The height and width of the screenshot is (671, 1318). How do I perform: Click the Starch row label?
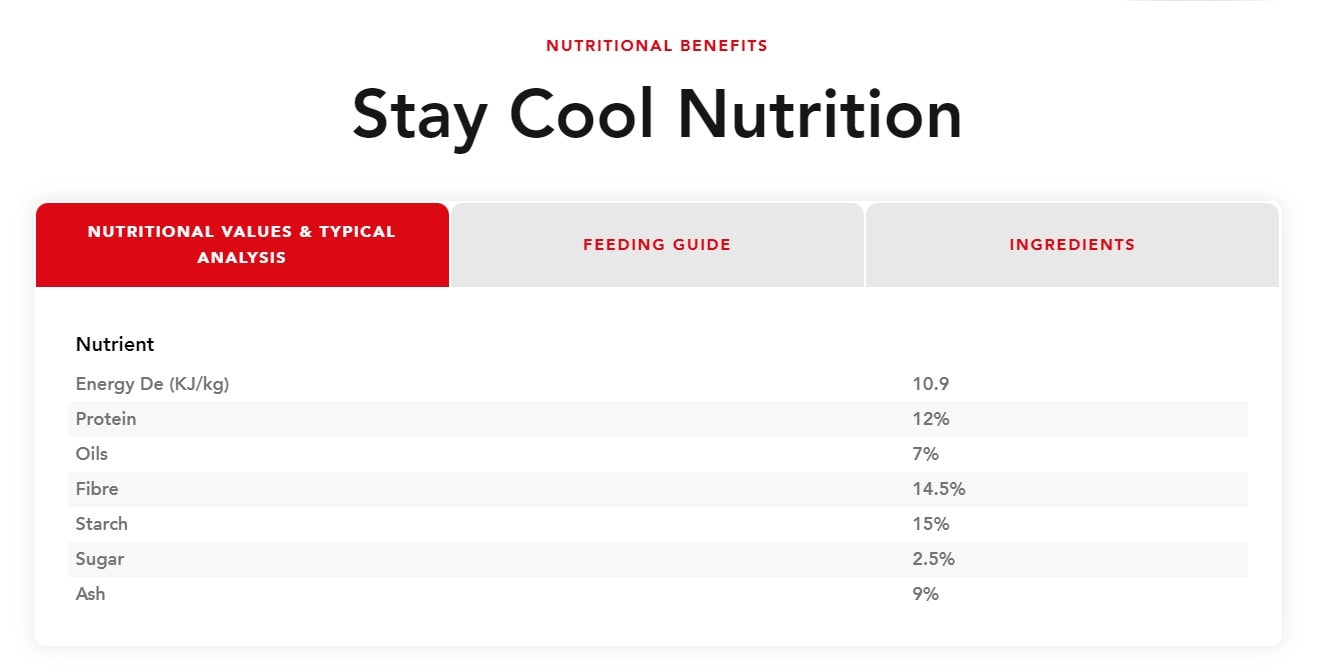point(102,524)
